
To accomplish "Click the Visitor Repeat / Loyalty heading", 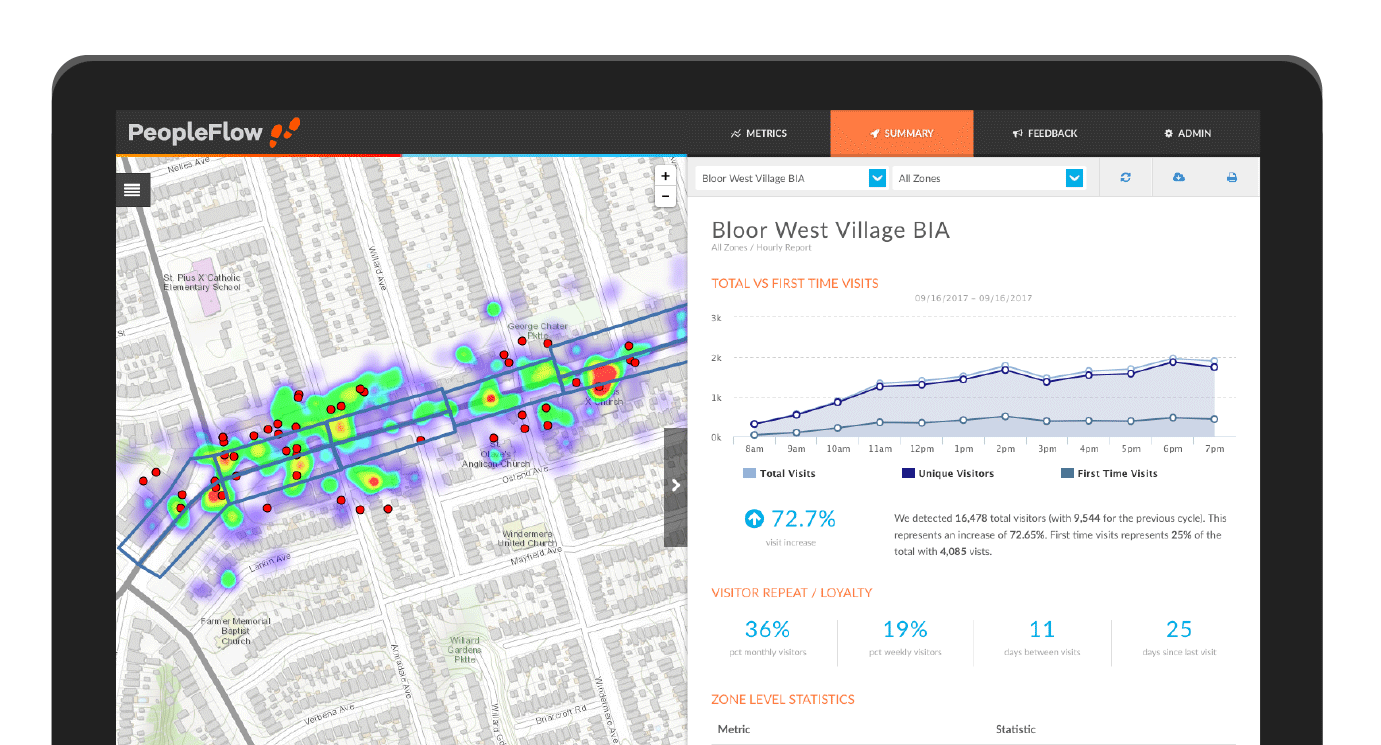I will click(792, 593).
